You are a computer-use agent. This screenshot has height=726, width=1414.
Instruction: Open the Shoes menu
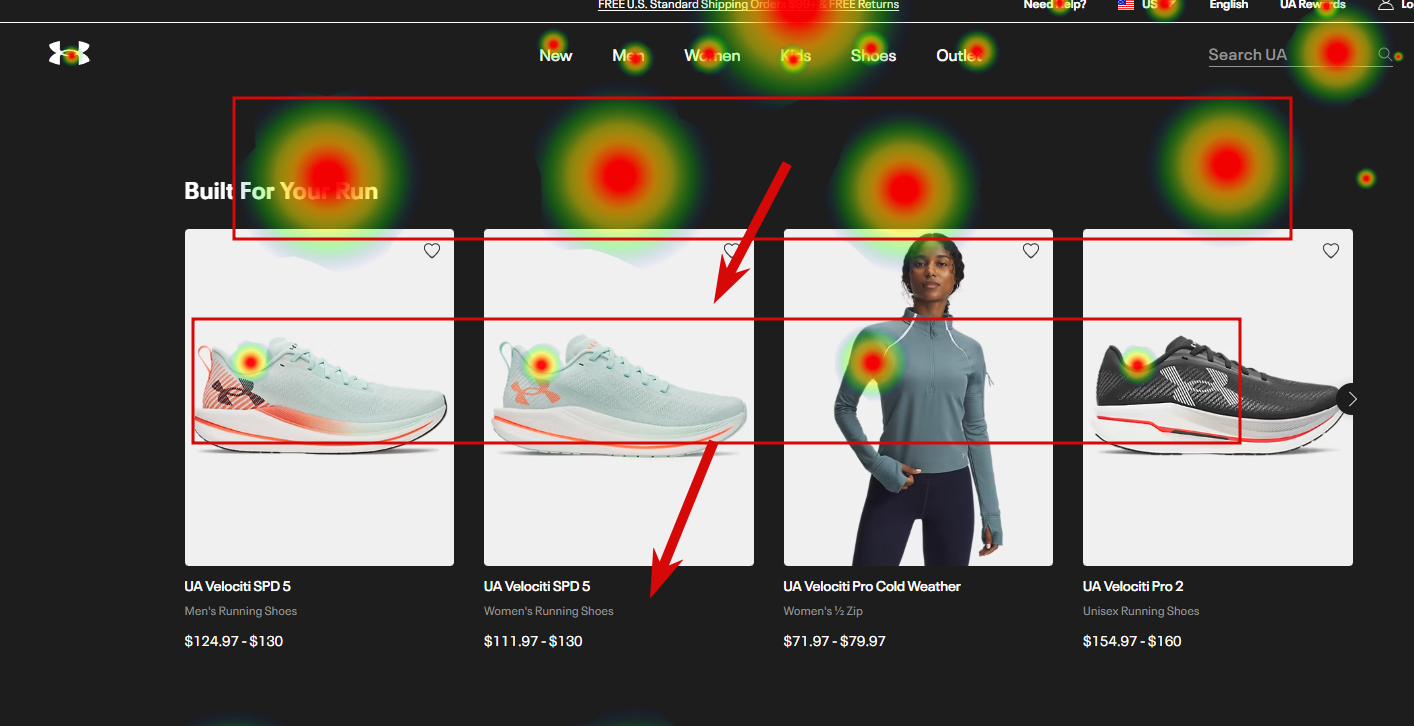tap(873, 55)
